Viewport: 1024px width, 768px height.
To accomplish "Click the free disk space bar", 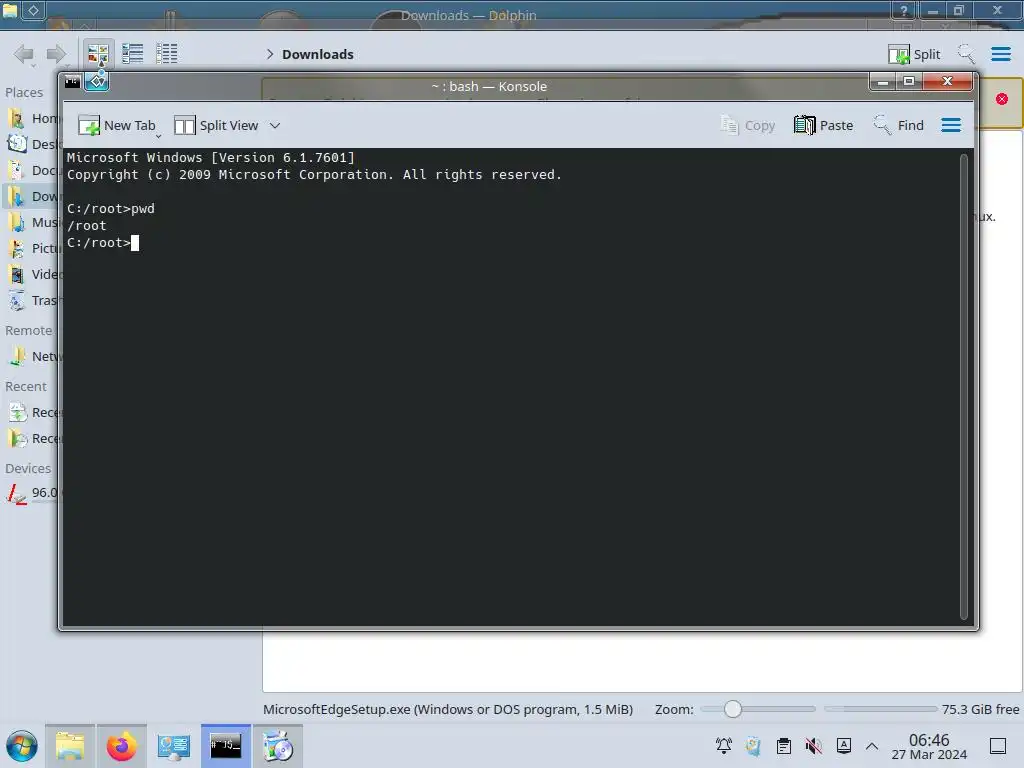I will (x=880, y=709).
